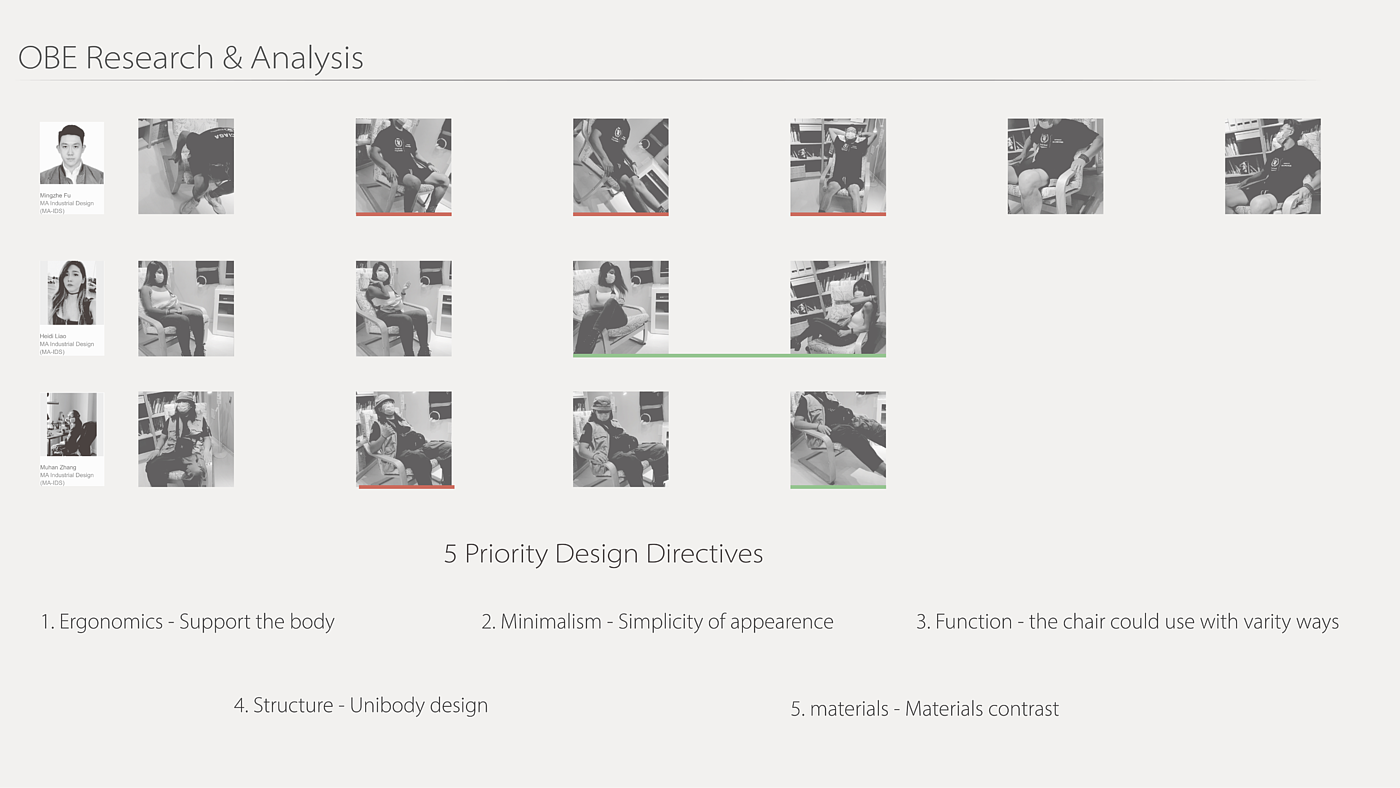Open Muhan Zhang's first chair photo

(186, 439)
